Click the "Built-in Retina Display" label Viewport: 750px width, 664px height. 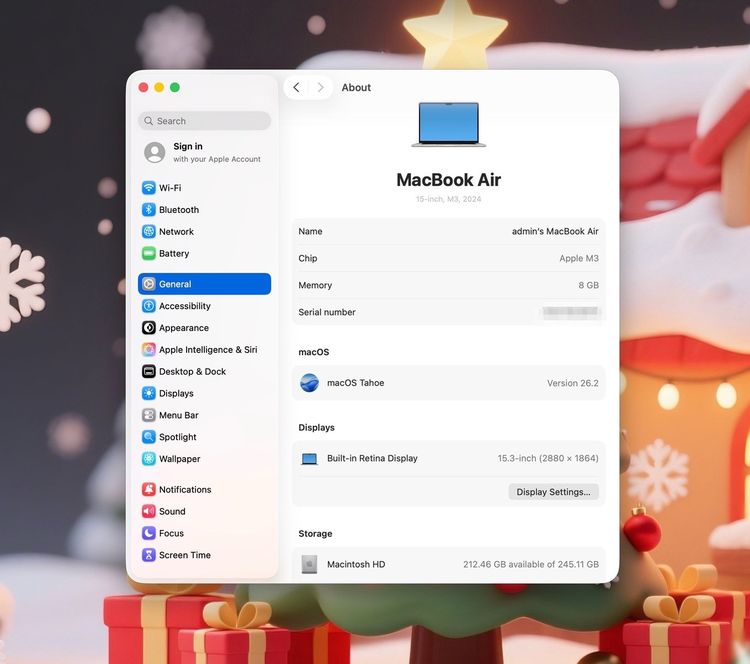pyautogui.click(x=372, y=458)
